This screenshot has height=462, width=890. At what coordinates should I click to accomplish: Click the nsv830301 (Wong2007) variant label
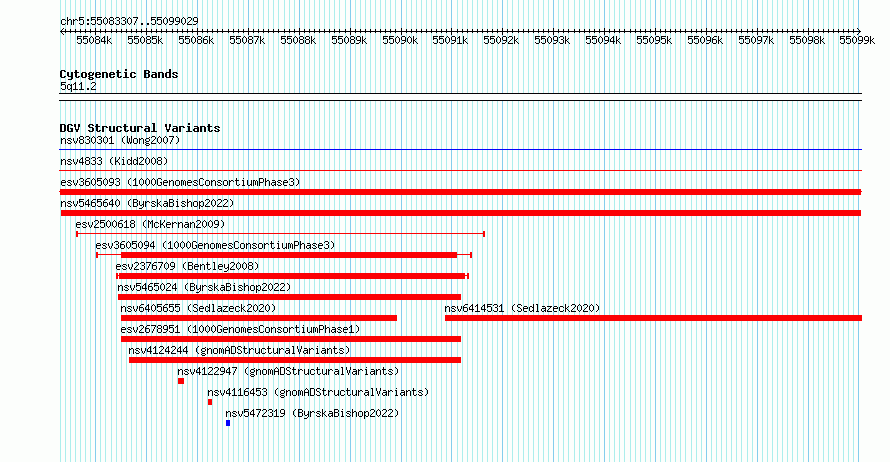[x=120, y=140]
